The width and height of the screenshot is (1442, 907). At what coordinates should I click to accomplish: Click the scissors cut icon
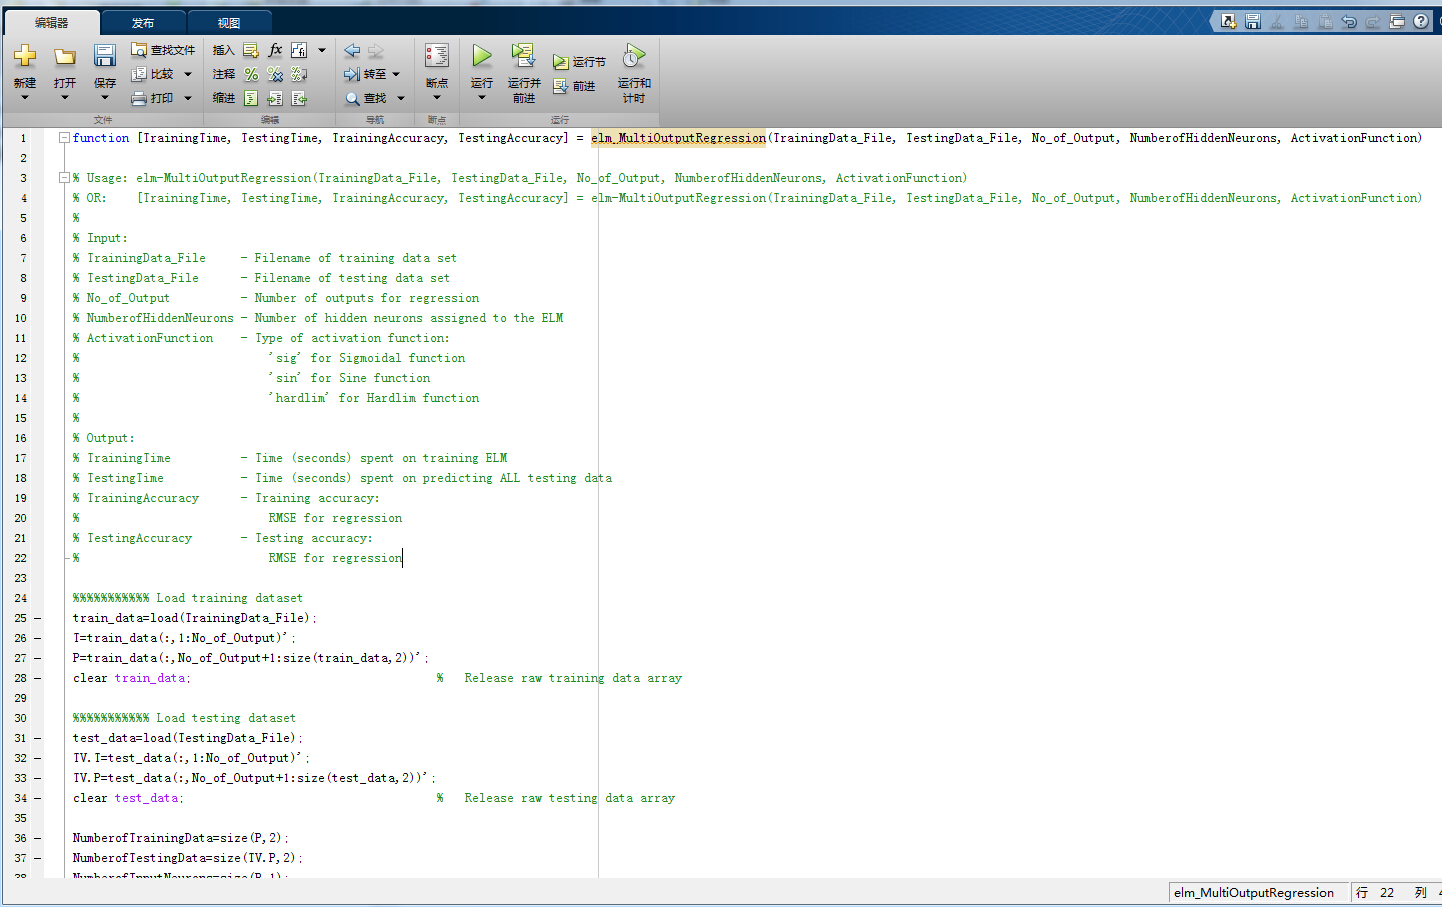click(x=1277, y=21)
